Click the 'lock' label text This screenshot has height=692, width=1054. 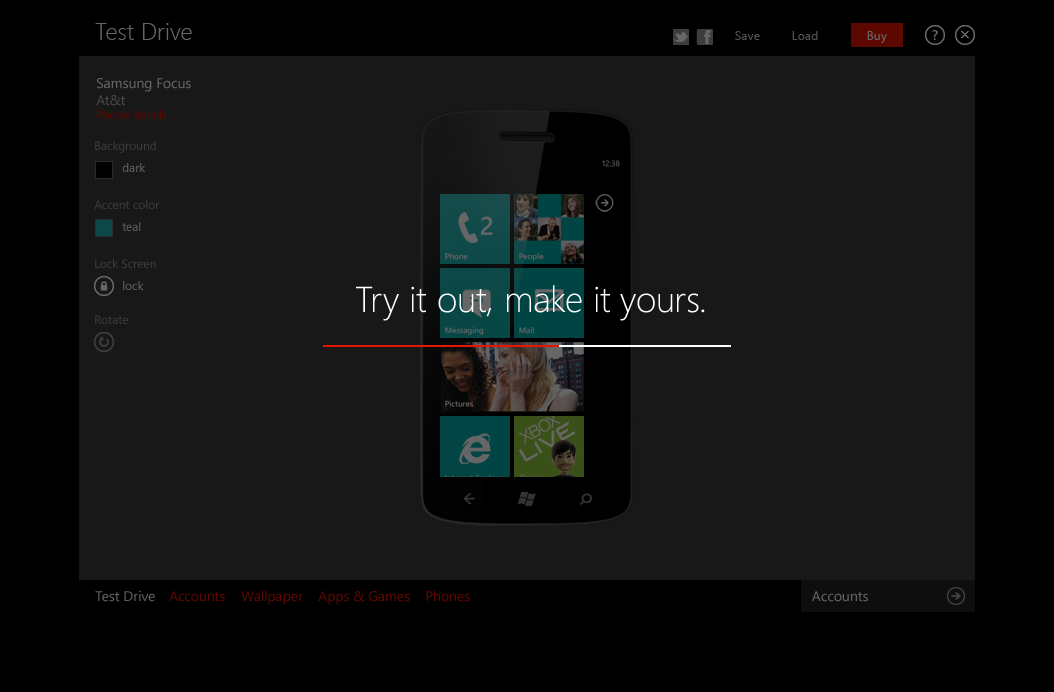[x=132, y=286]
